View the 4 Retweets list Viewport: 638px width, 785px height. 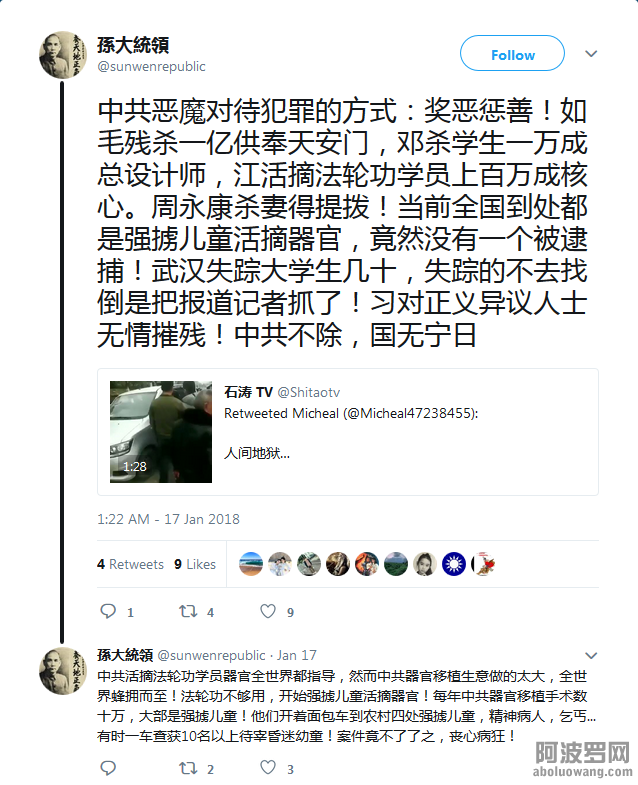(130, 564)
